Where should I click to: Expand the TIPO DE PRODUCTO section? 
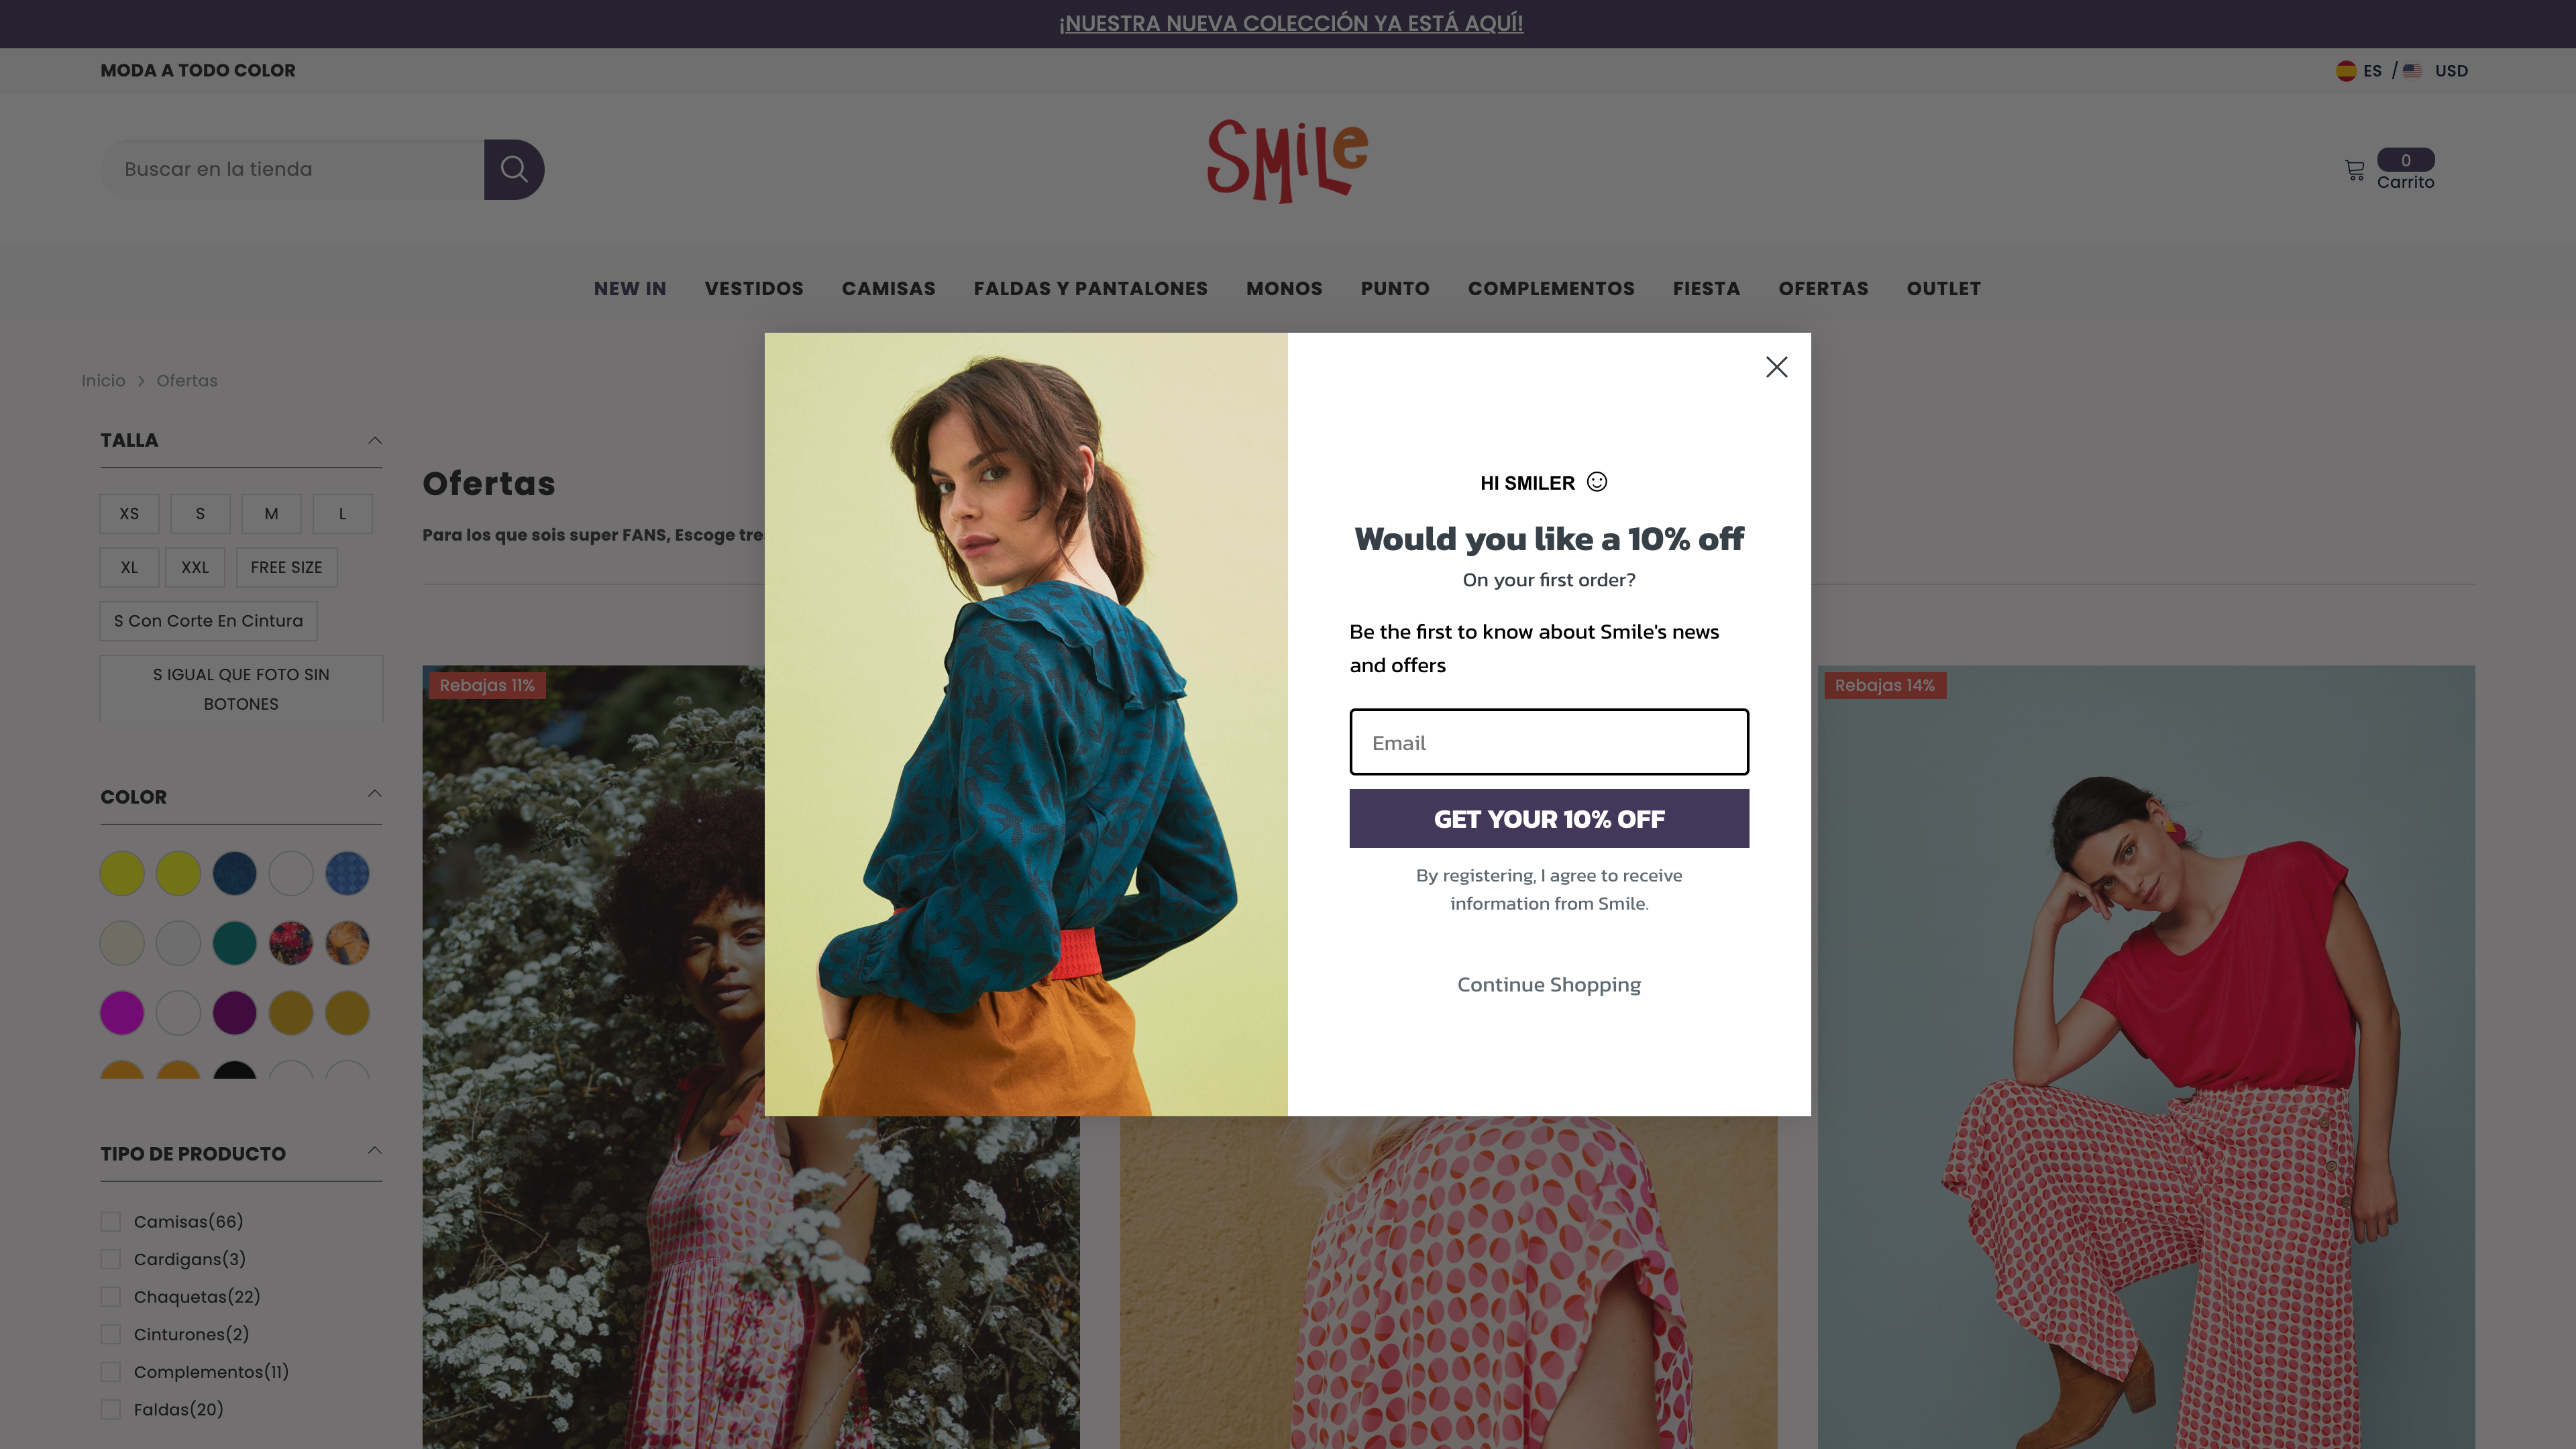(x=241, y=1154)
